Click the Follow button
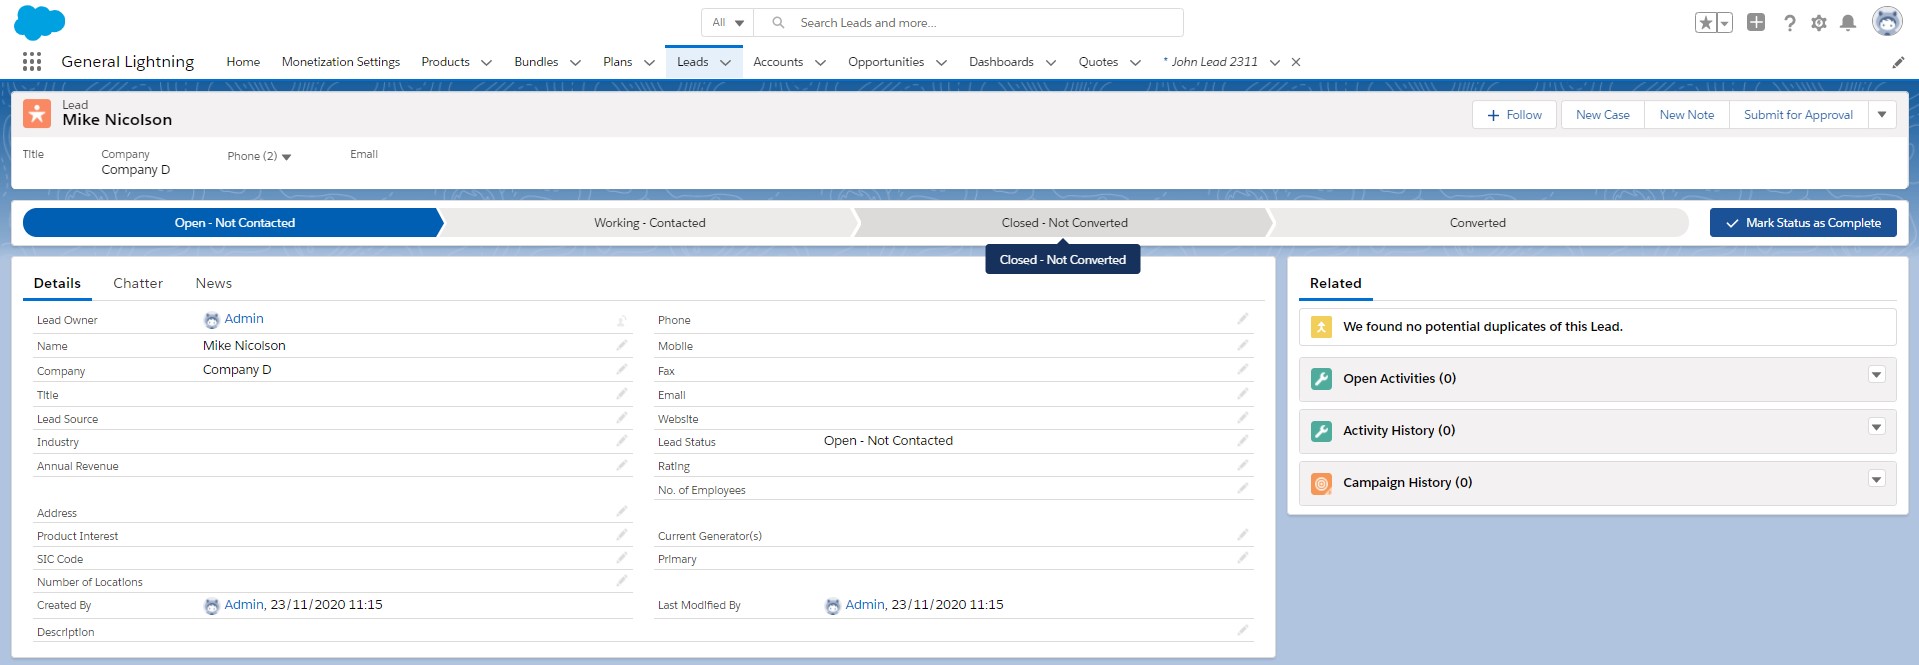This screenshot has height=665, width=1919. pos(1514,115)
